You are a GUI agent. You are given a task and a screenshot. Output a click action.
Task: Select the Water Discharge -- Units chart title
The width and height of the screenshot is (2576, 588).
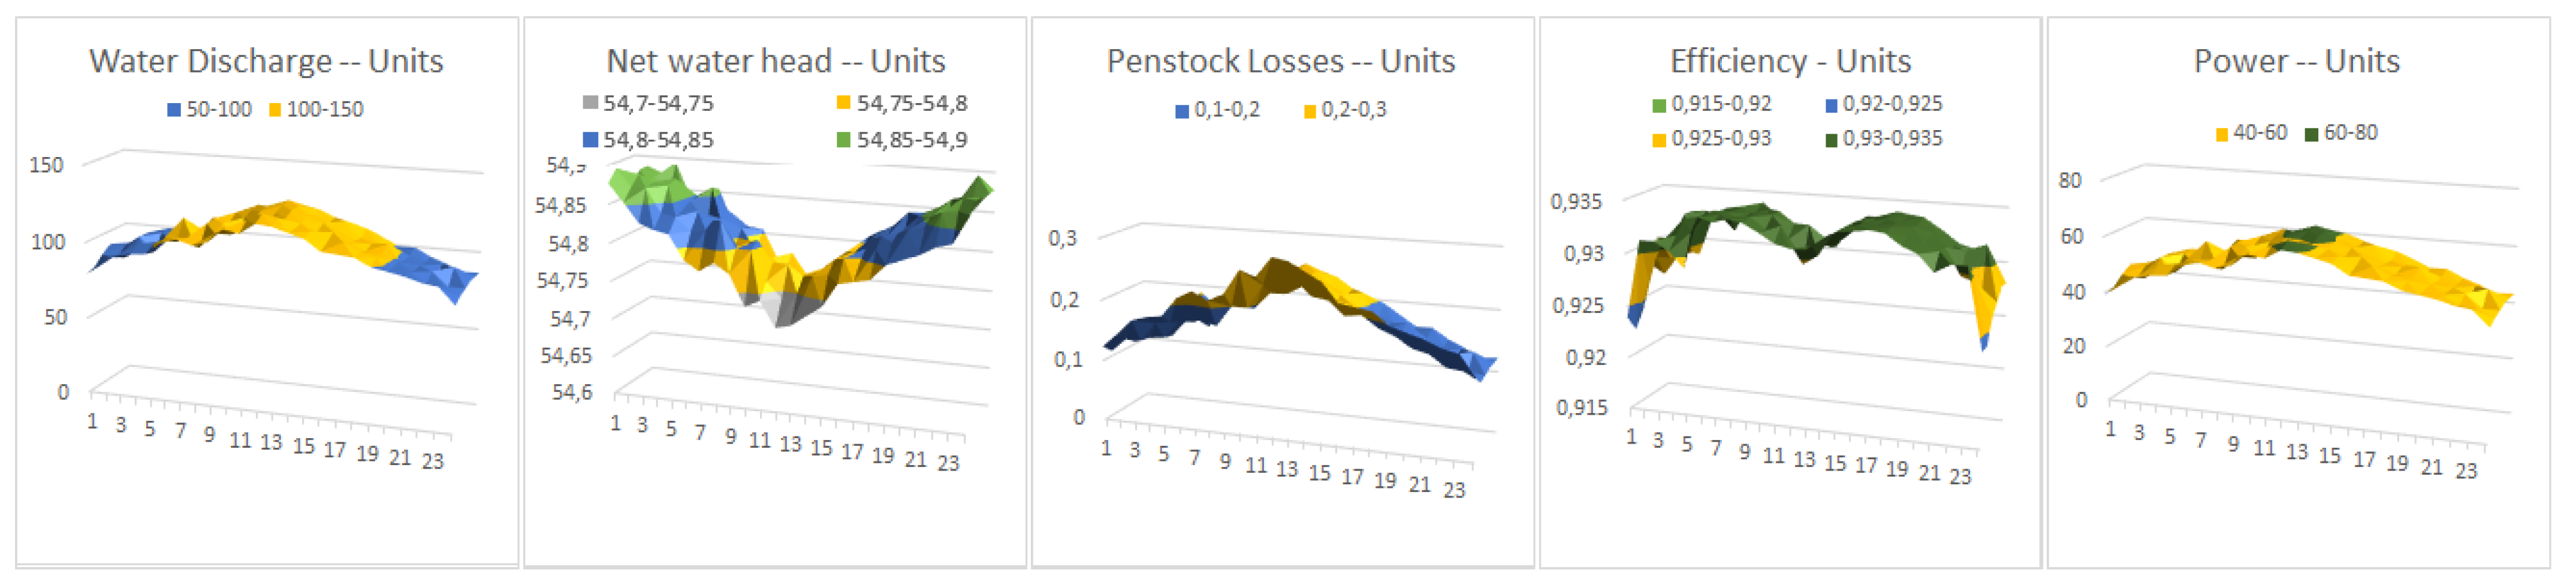pyautogui.click(x=266, y=61)
